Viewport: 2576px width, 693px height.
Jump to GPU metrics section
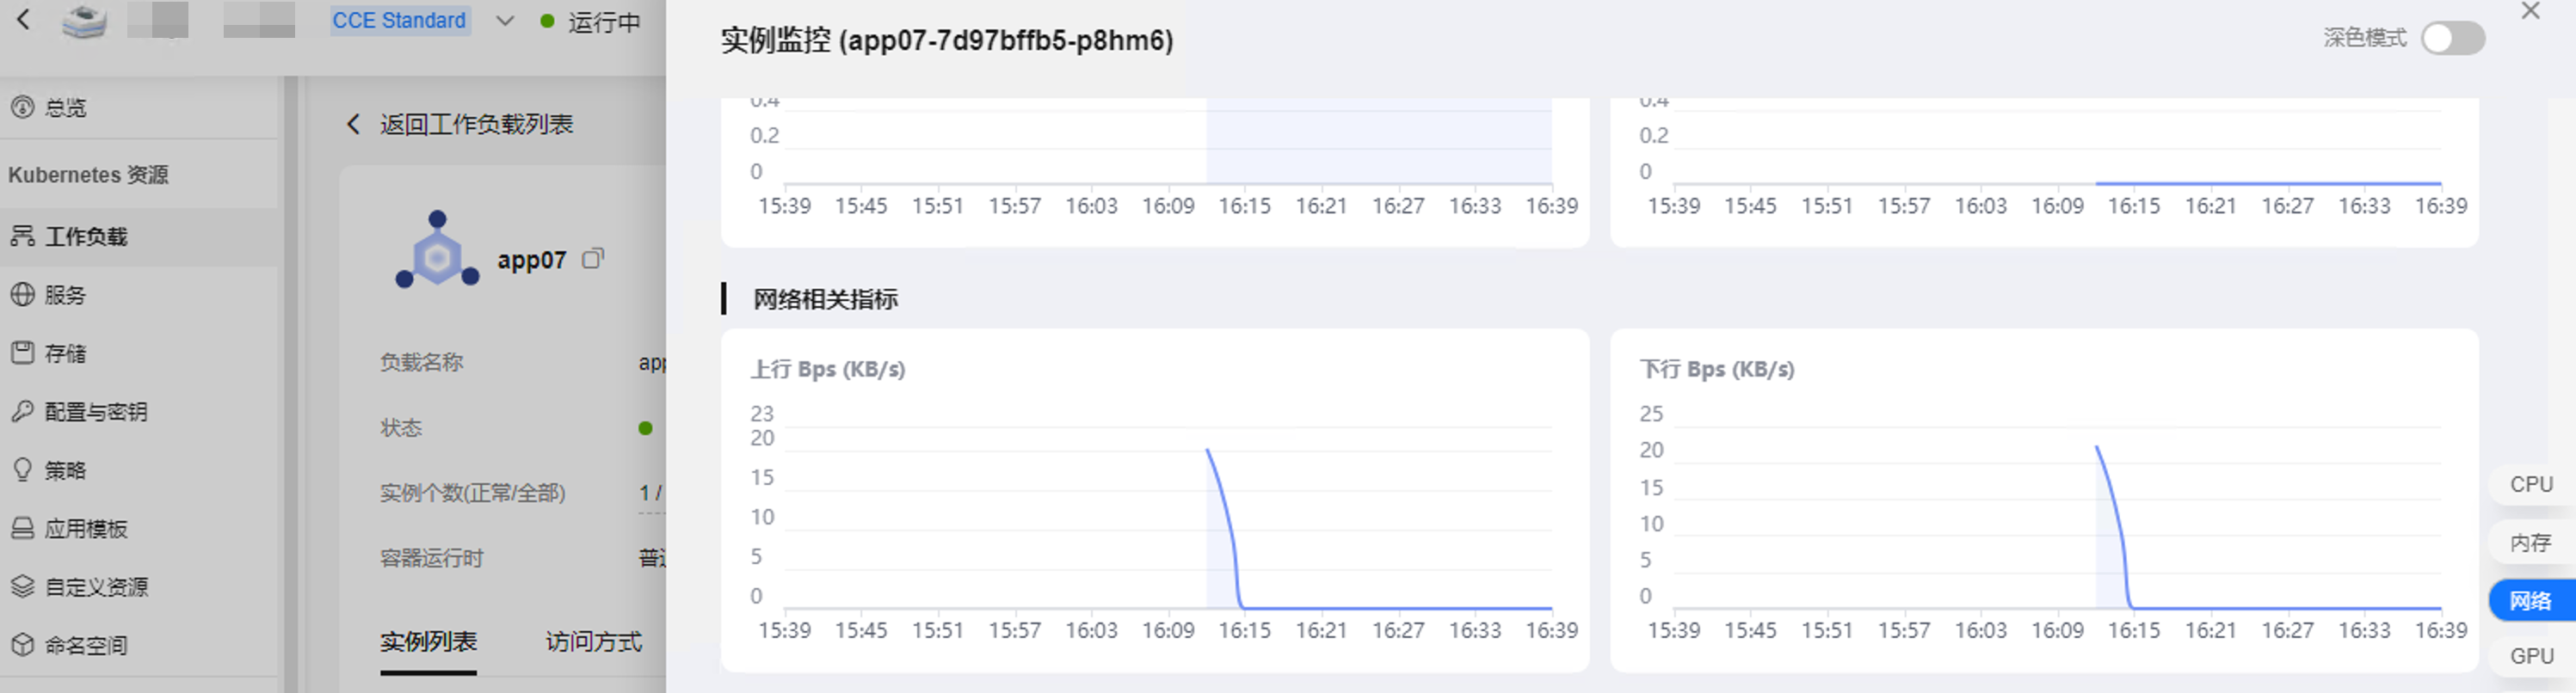[2530, 656]
